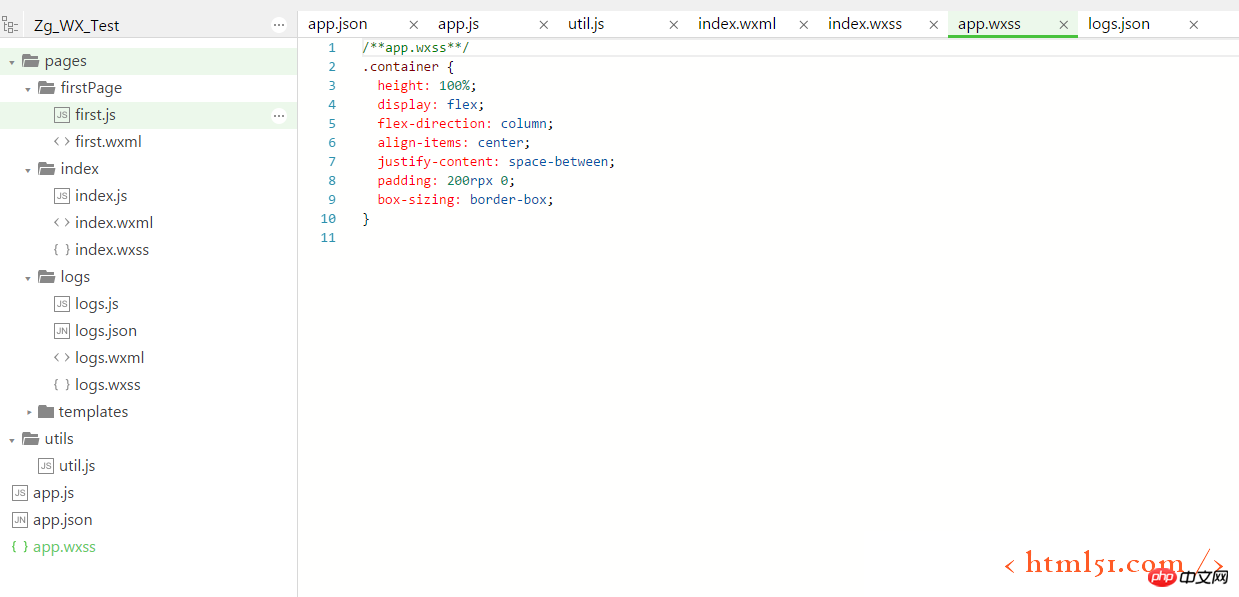
Task: Open the more options menu for Zg_WX_Test
Action: [279, 25]
